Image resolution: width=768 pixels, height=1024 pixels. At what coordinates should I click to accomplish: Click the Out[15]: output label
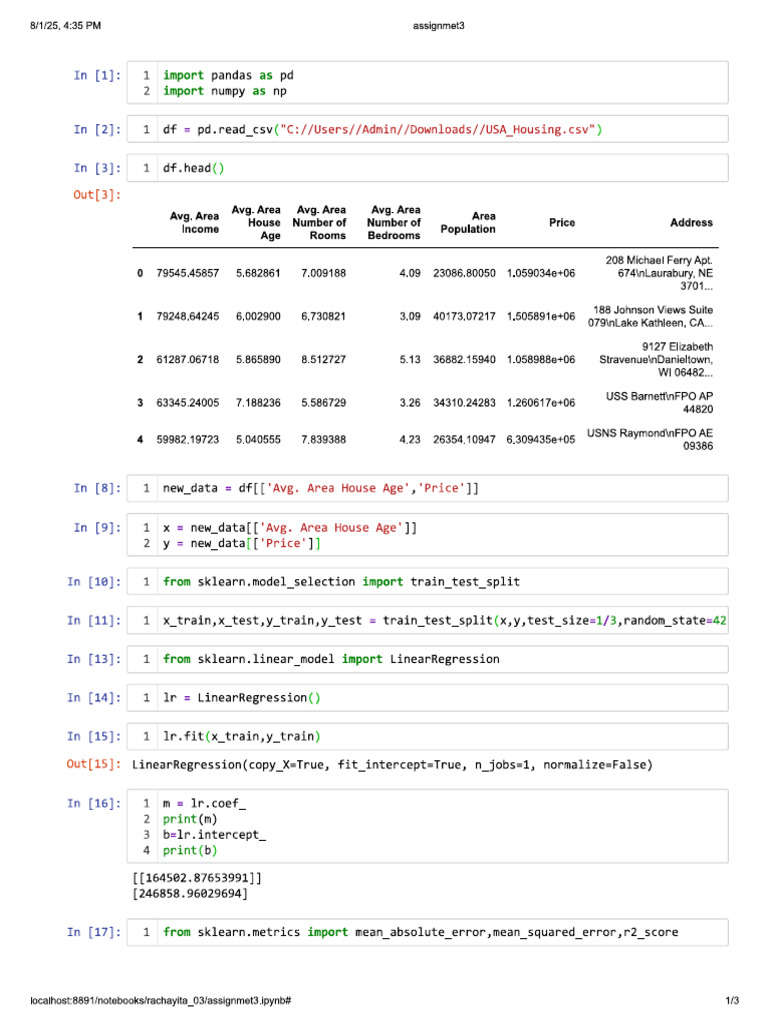pos(94,764)
